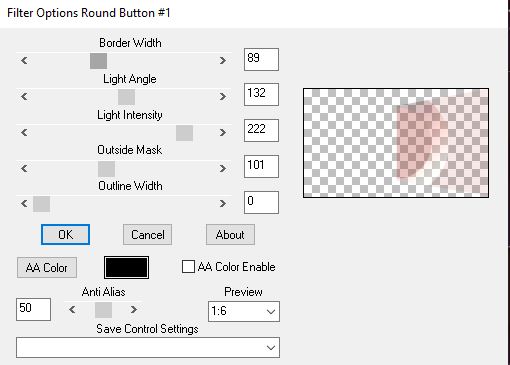Open the About dialog
The height and width of the screenshot is (365, 510).
(x=230, y=235)
